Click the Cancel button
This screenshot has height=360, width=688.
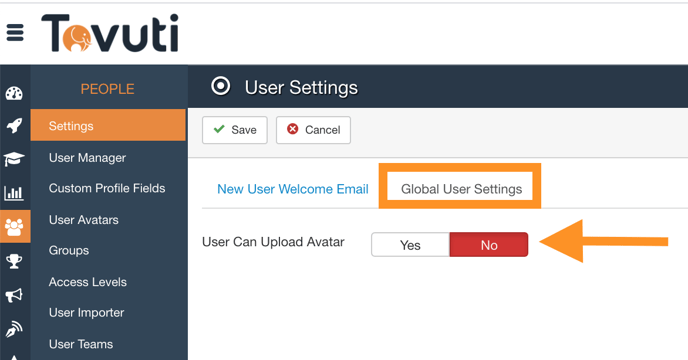pyautogui.click(x=313, y=130)
